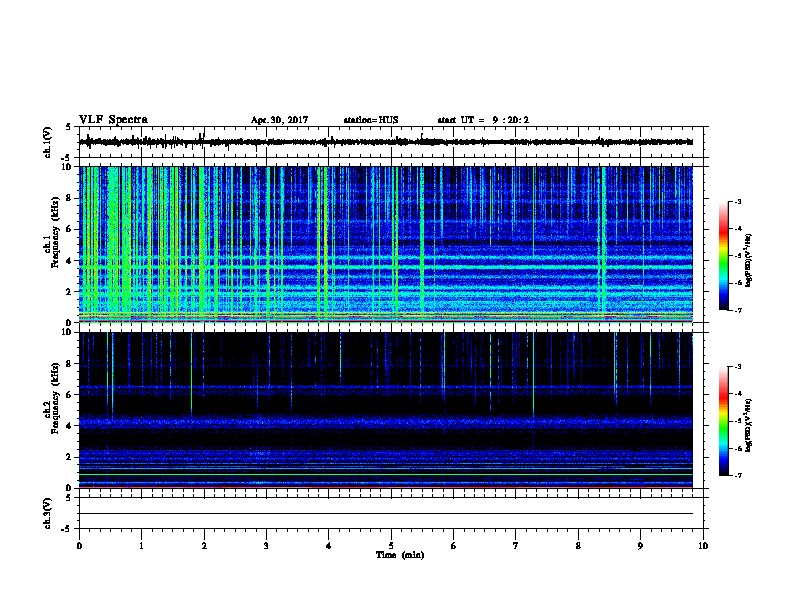Click the "-3" label on the ch.1 colorbar
Viewport: 792px width, 612px height.
coord(738,201)
